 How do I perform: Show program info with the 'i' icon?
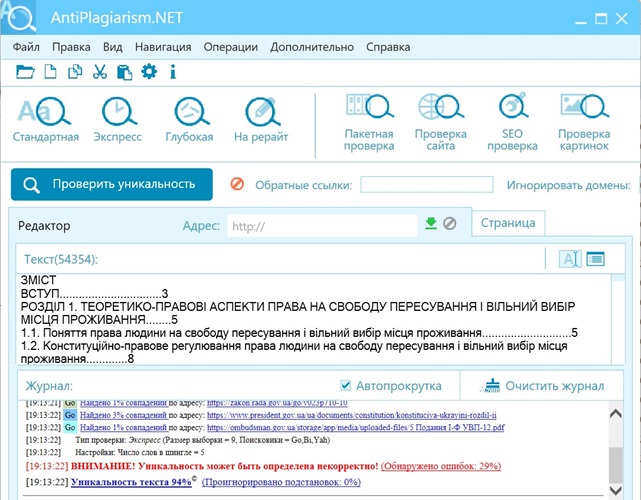(173, 72)
